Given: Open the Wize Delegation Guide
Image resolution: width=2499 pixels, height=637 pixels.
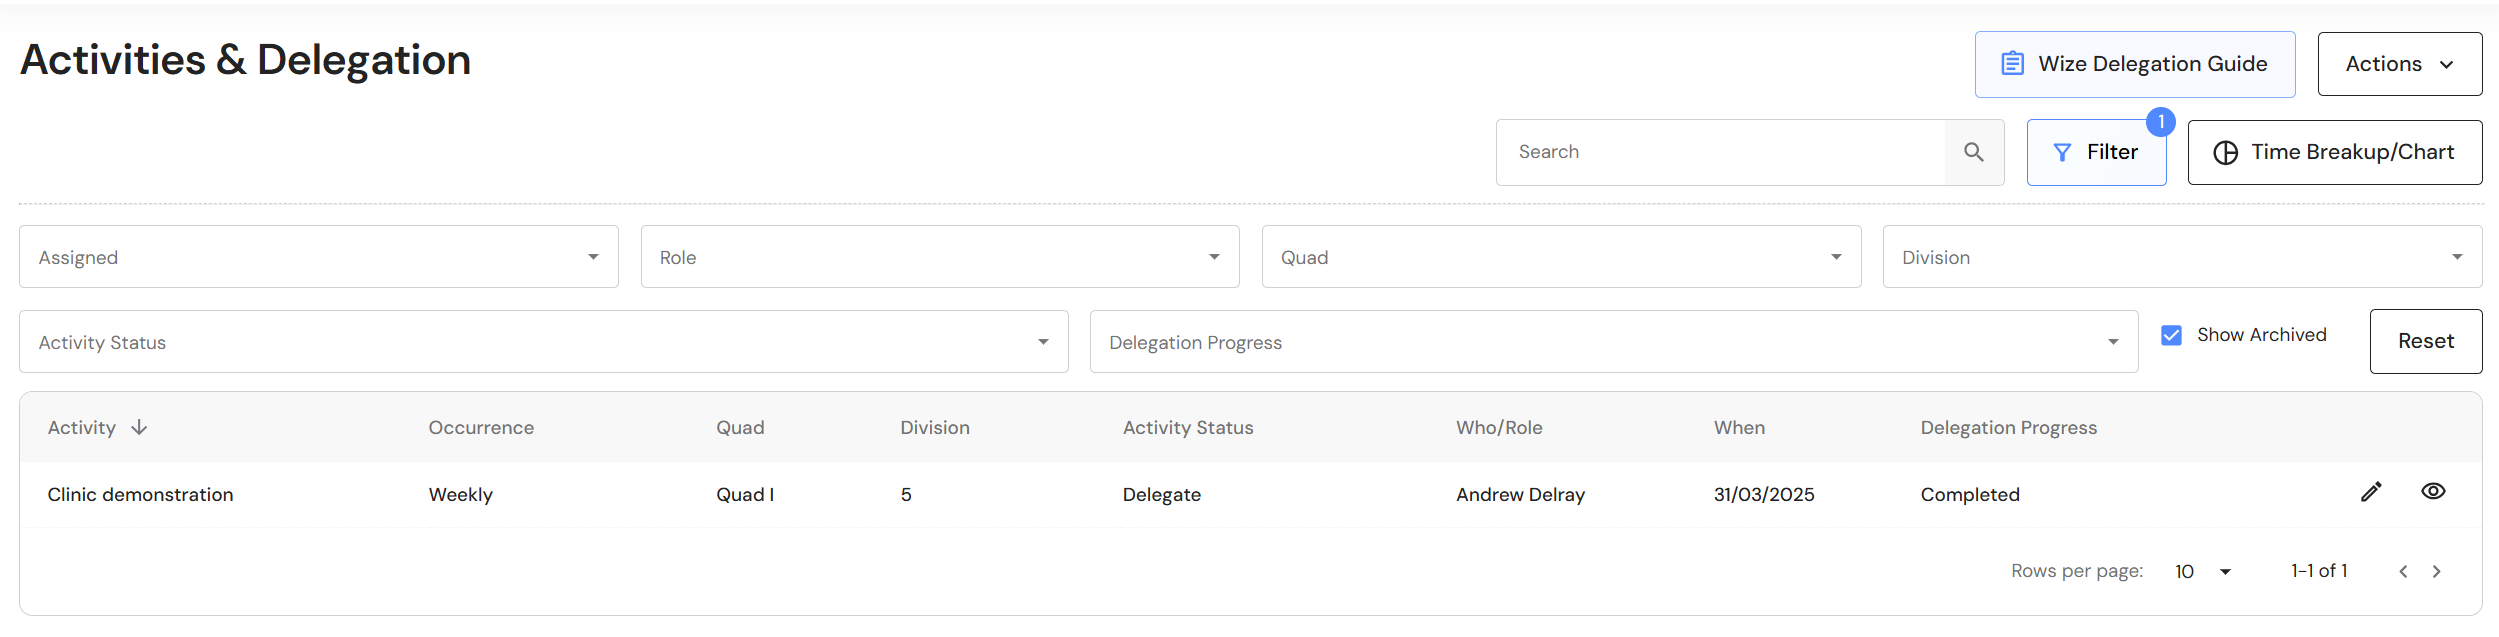Looking at the screenshot, I should 2134,64.
